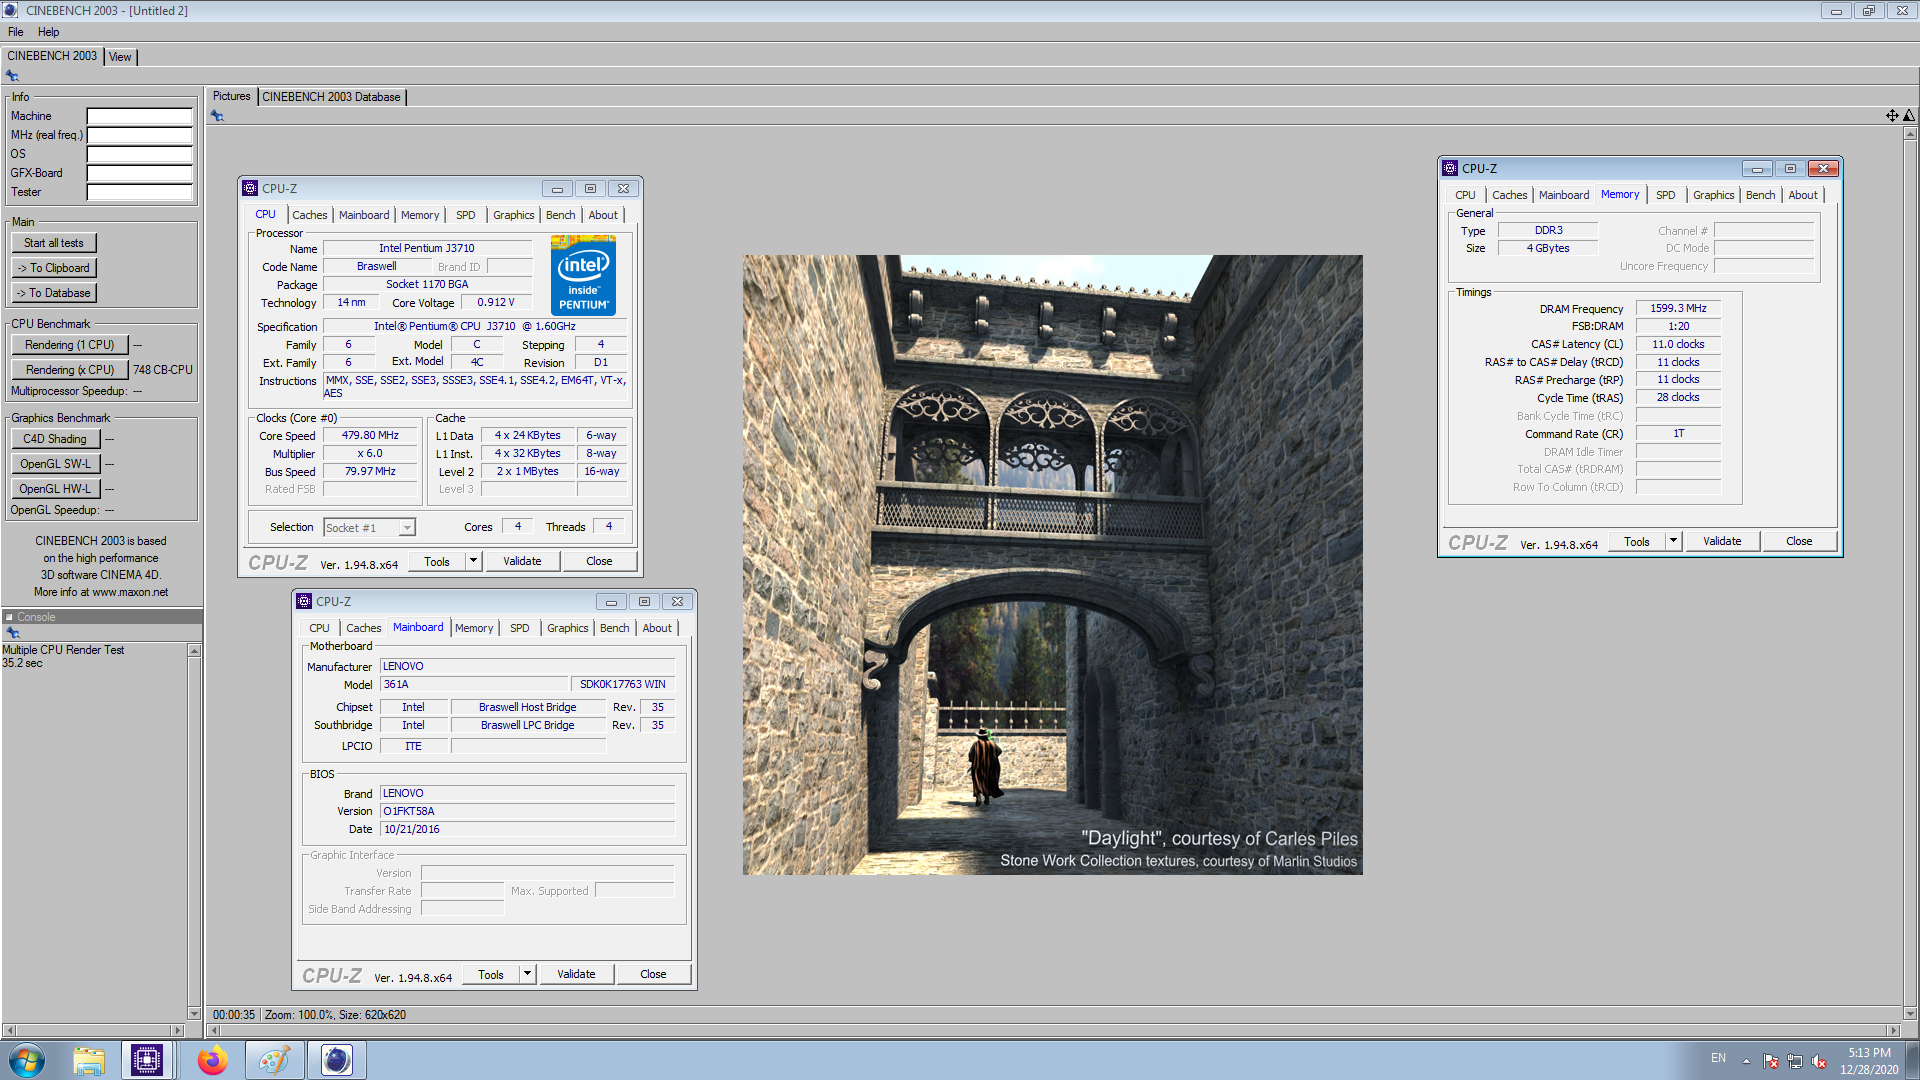
Task: Run Rendering (x CPU) benchmark
Action: 70,370
